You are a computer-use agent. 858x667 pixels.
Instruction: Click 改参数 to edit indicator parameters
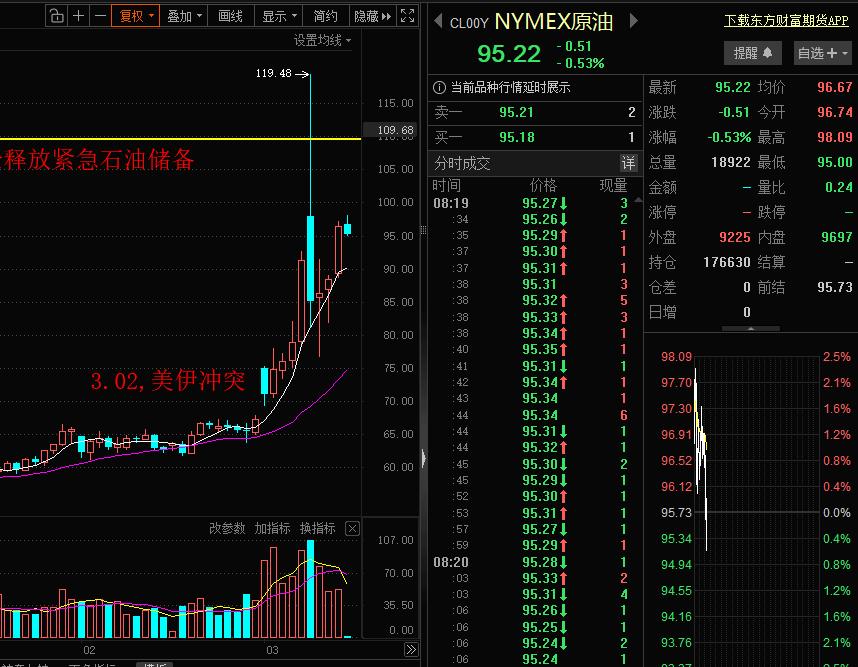(x=227, y=528)
